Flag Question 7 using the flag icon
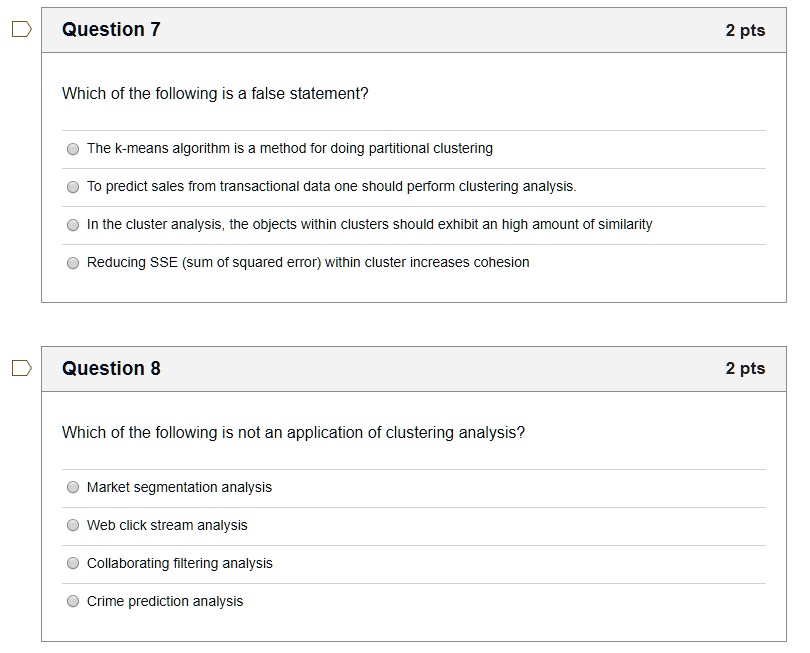The height and width of the screenshot is (653, 810). [x=22, y=29]
